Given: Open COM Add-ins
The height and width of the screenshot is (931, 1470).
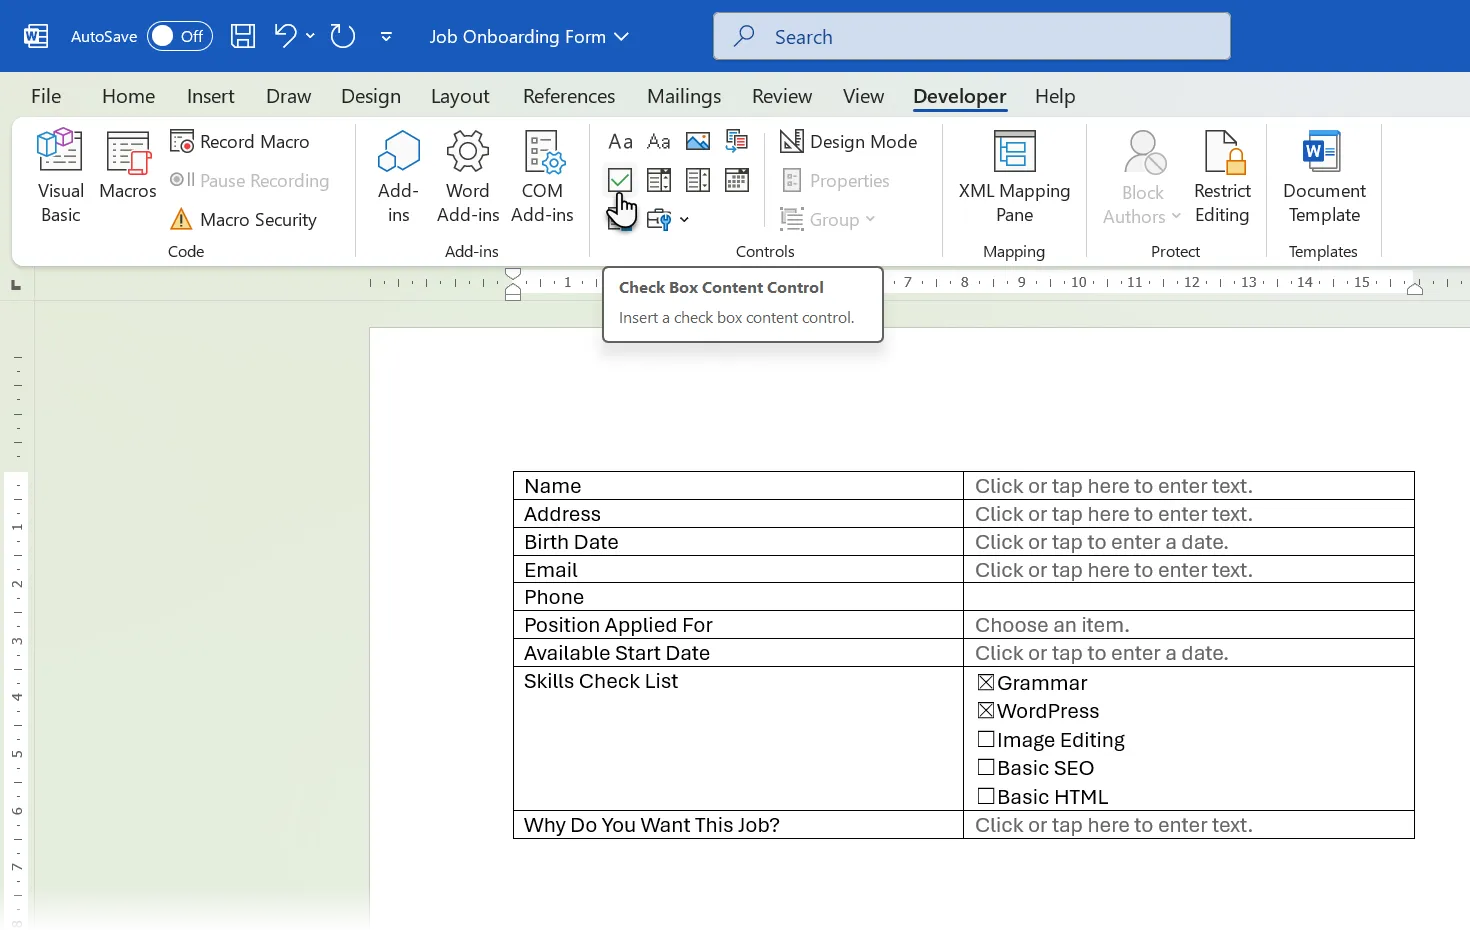Looking at the screenshot, I should click(542, 175).
